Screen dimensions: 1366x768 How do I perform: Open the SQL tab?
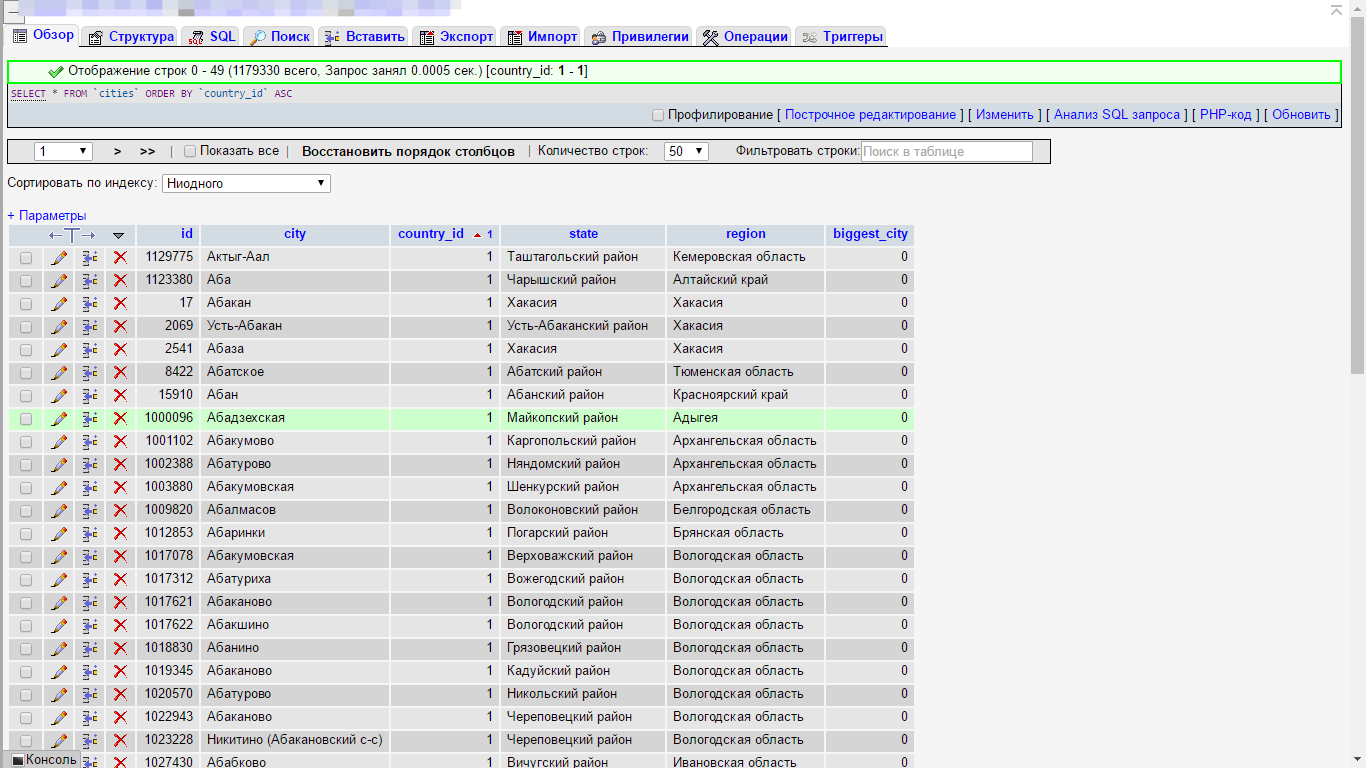coord(211,37)
